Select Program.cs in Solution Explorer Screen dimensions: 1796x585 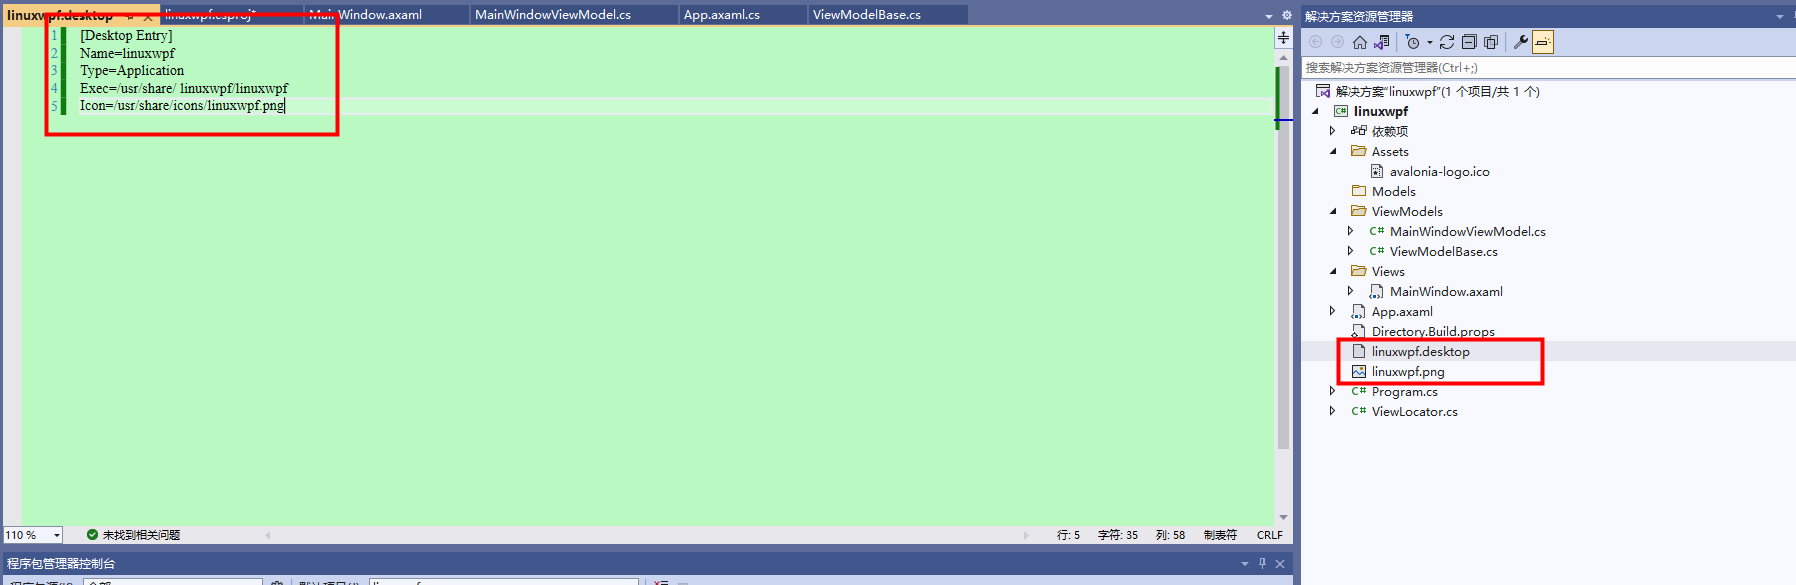pos(1404,391)
